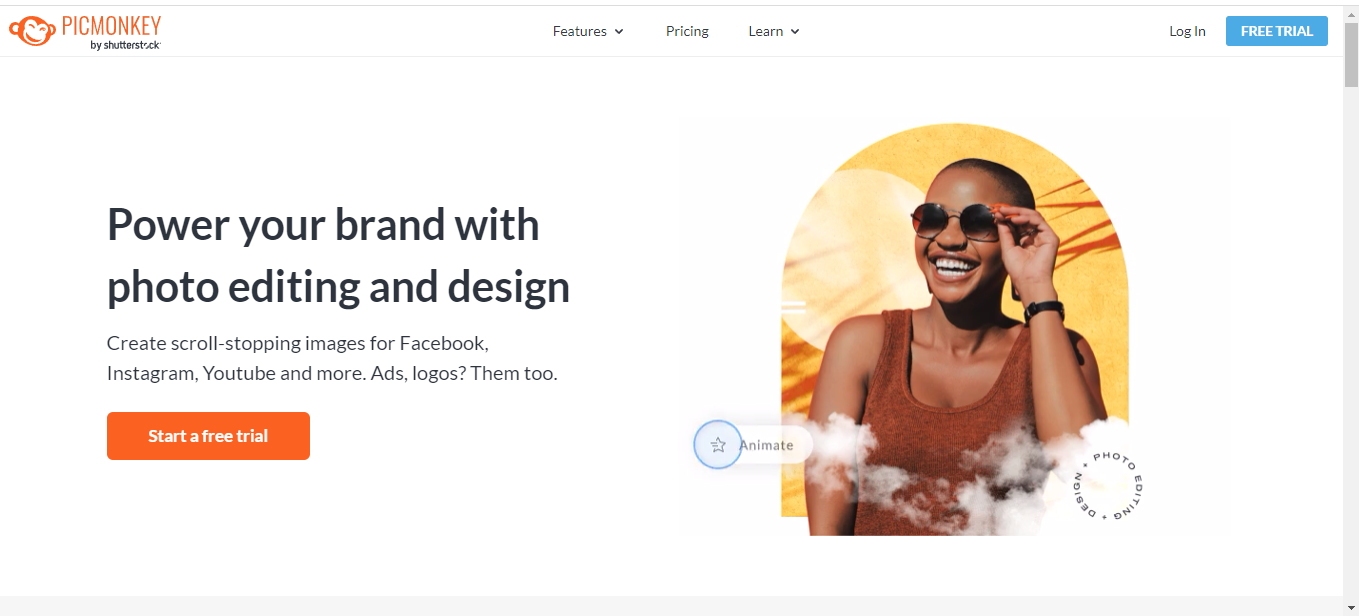Click the PicMonkey by Shutterstock wordmark
This screenshot has height=616, width=1359.
click(x=111, y=32)
